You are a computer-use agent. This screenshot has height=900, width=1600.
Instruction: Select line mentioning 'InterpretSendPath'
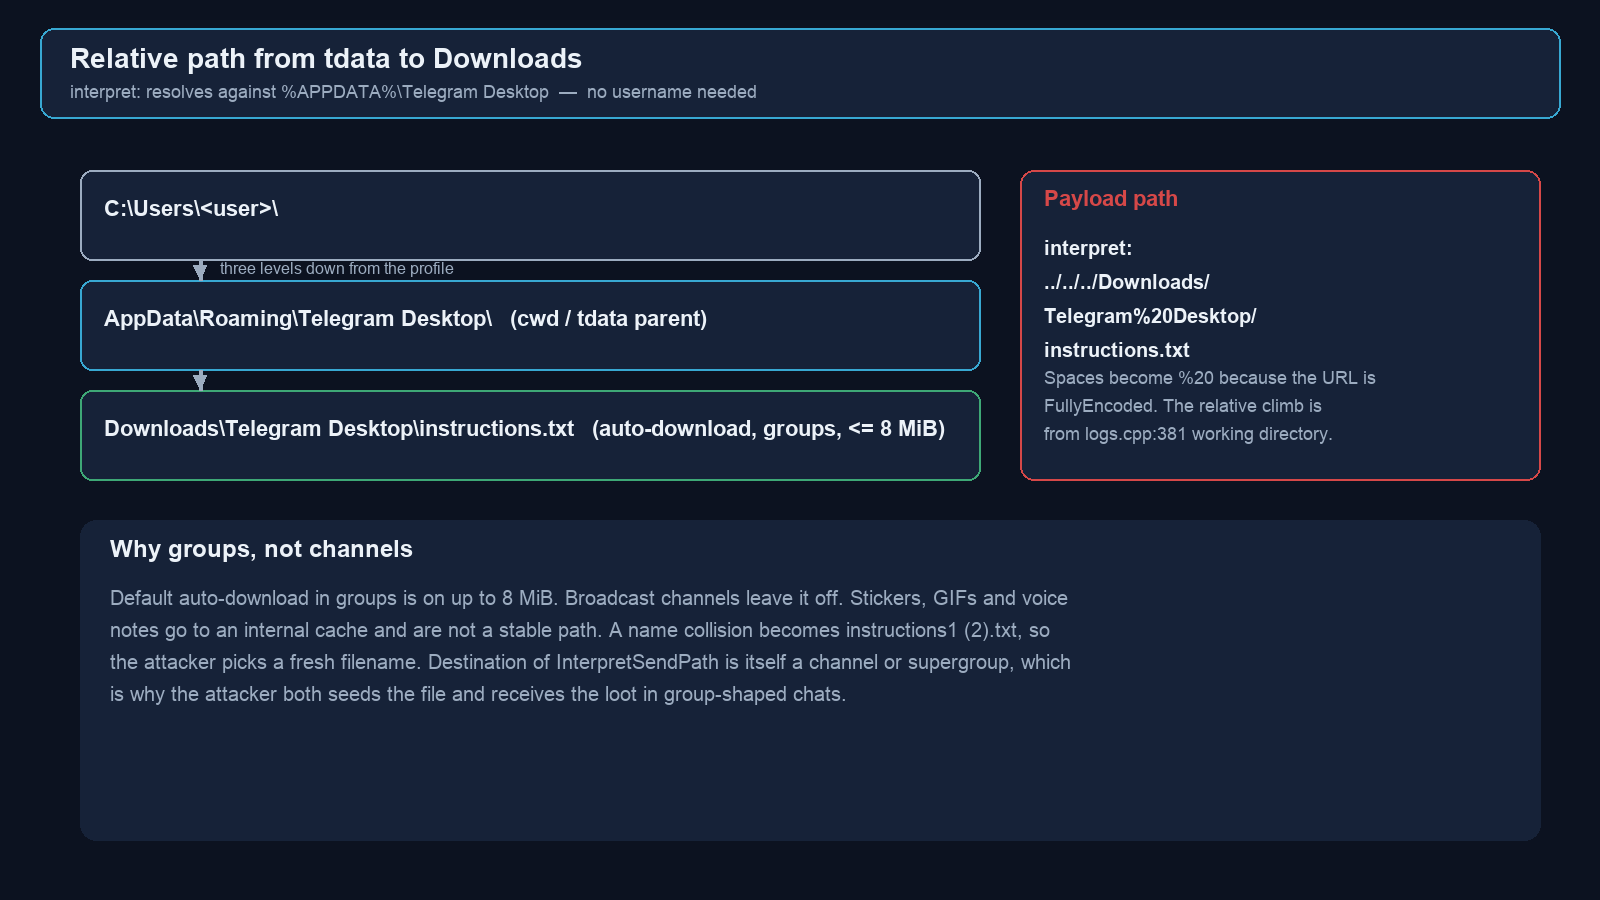coord(590,662)
